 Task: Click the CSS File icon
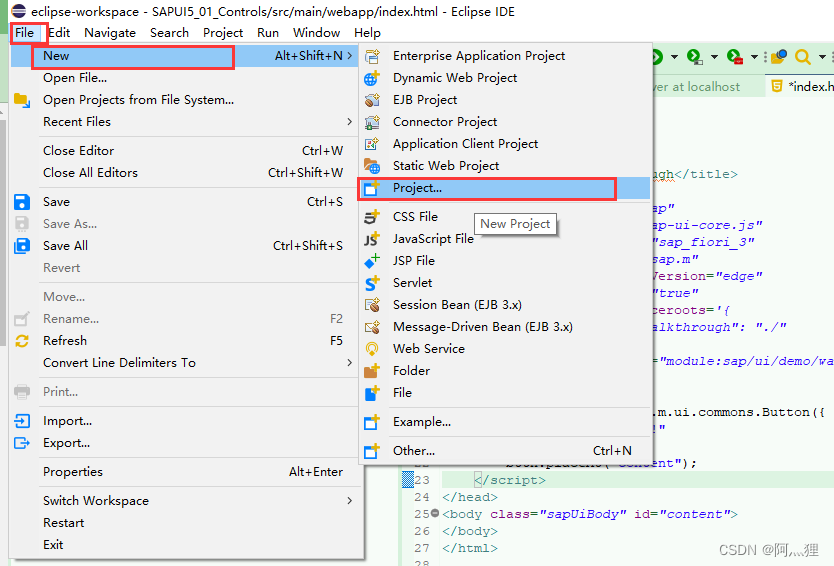372,217
